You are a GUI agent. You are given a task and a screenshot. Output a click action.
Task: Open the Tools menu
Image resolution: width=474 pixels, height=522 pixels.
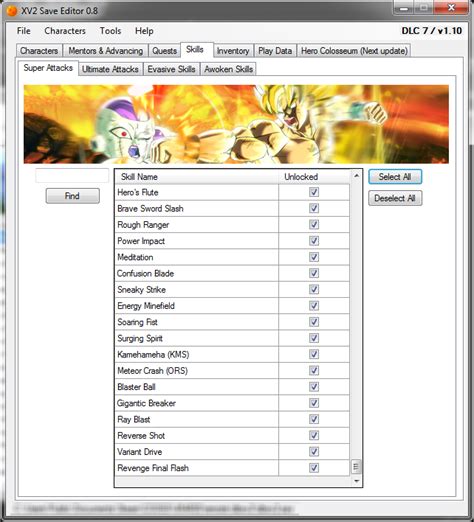point(110,31)
